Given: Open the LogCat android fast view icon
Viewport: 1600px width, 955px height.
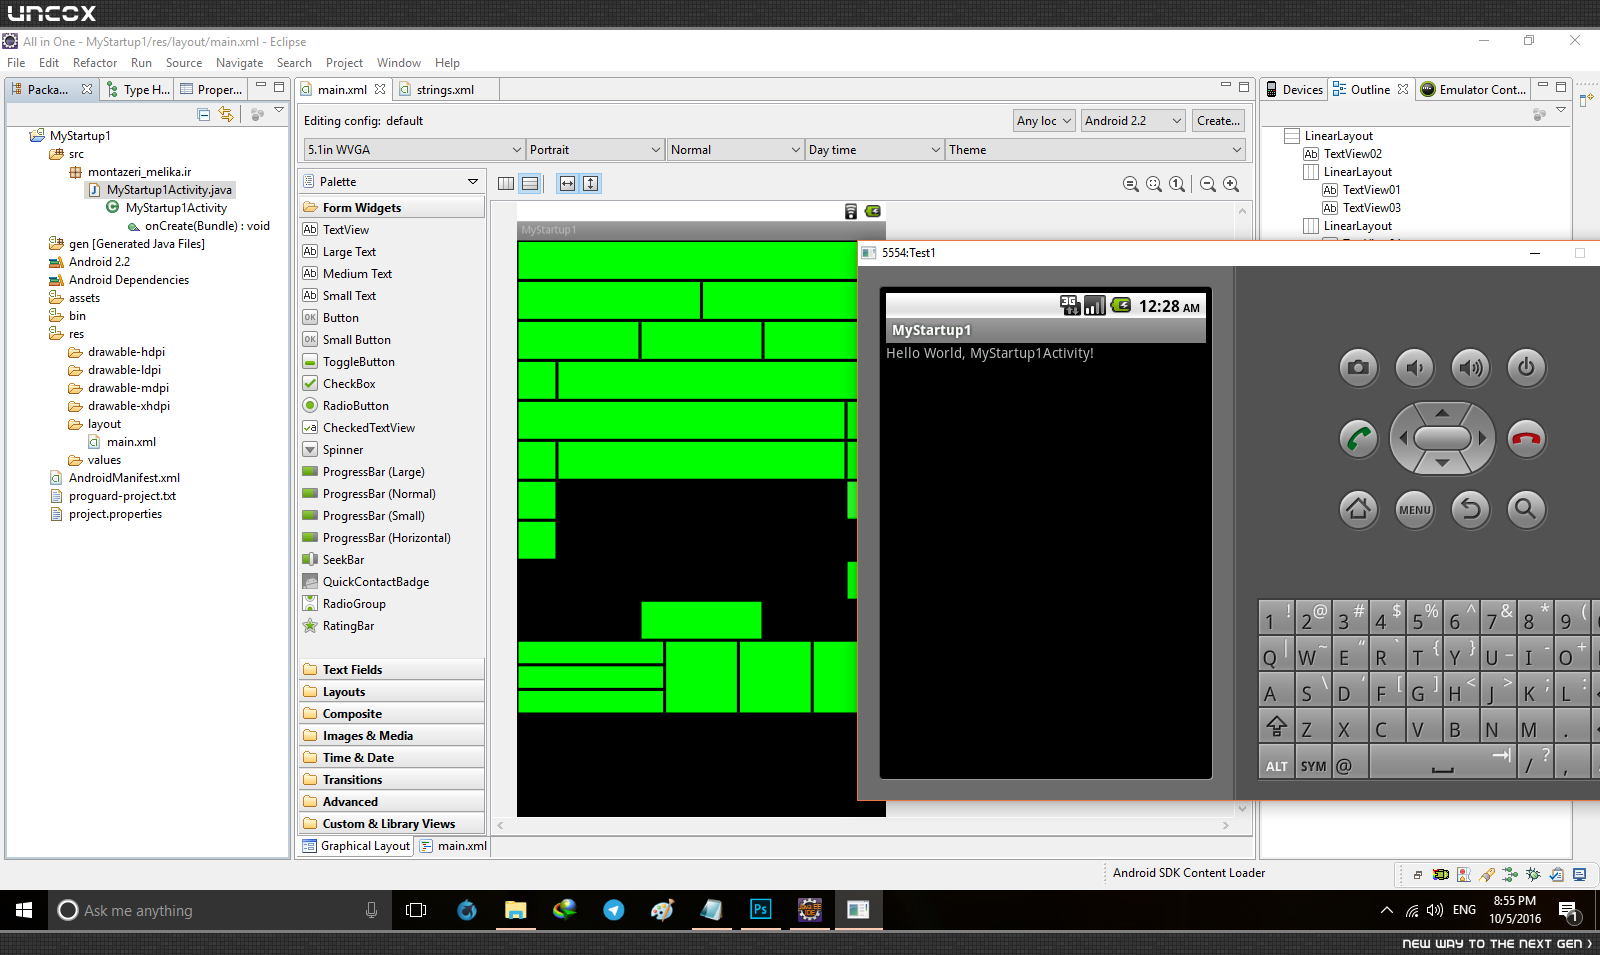Looking at the screenshot, I should pyautogui.click(x=1441, y=874).
